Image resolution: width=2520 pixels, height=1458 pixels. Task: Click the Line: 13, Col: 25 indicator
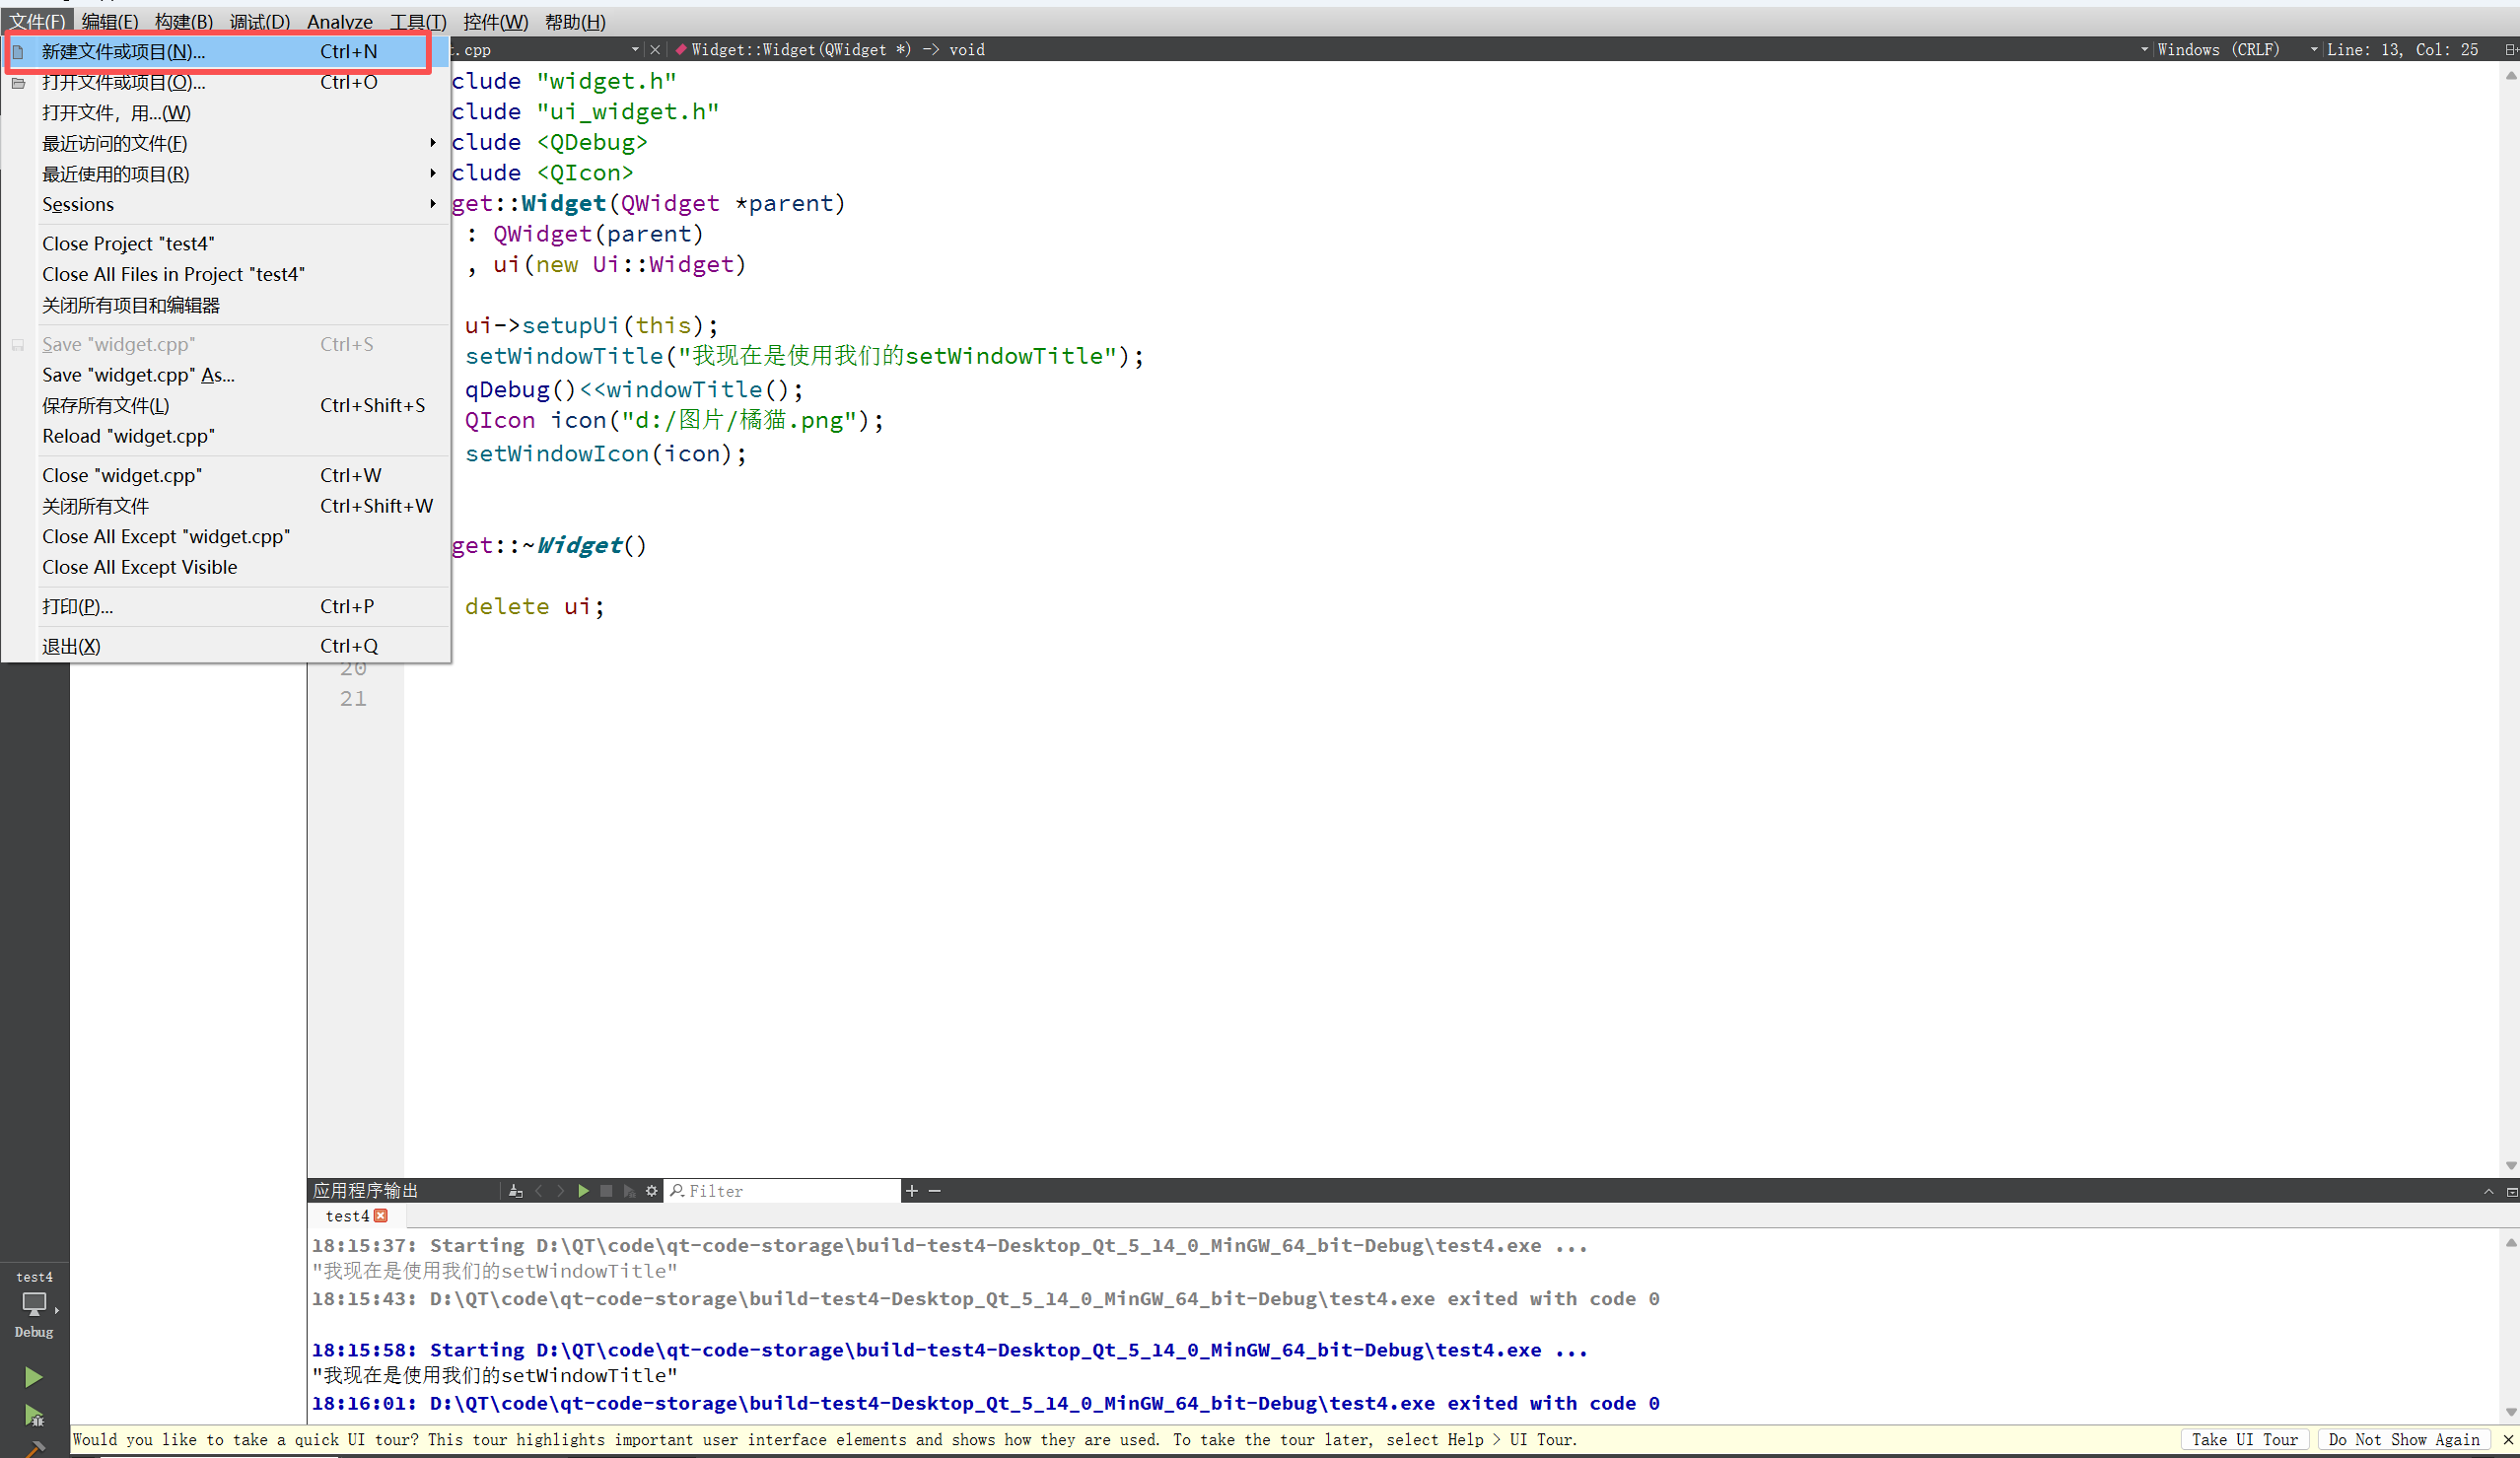pos(2402,49)
